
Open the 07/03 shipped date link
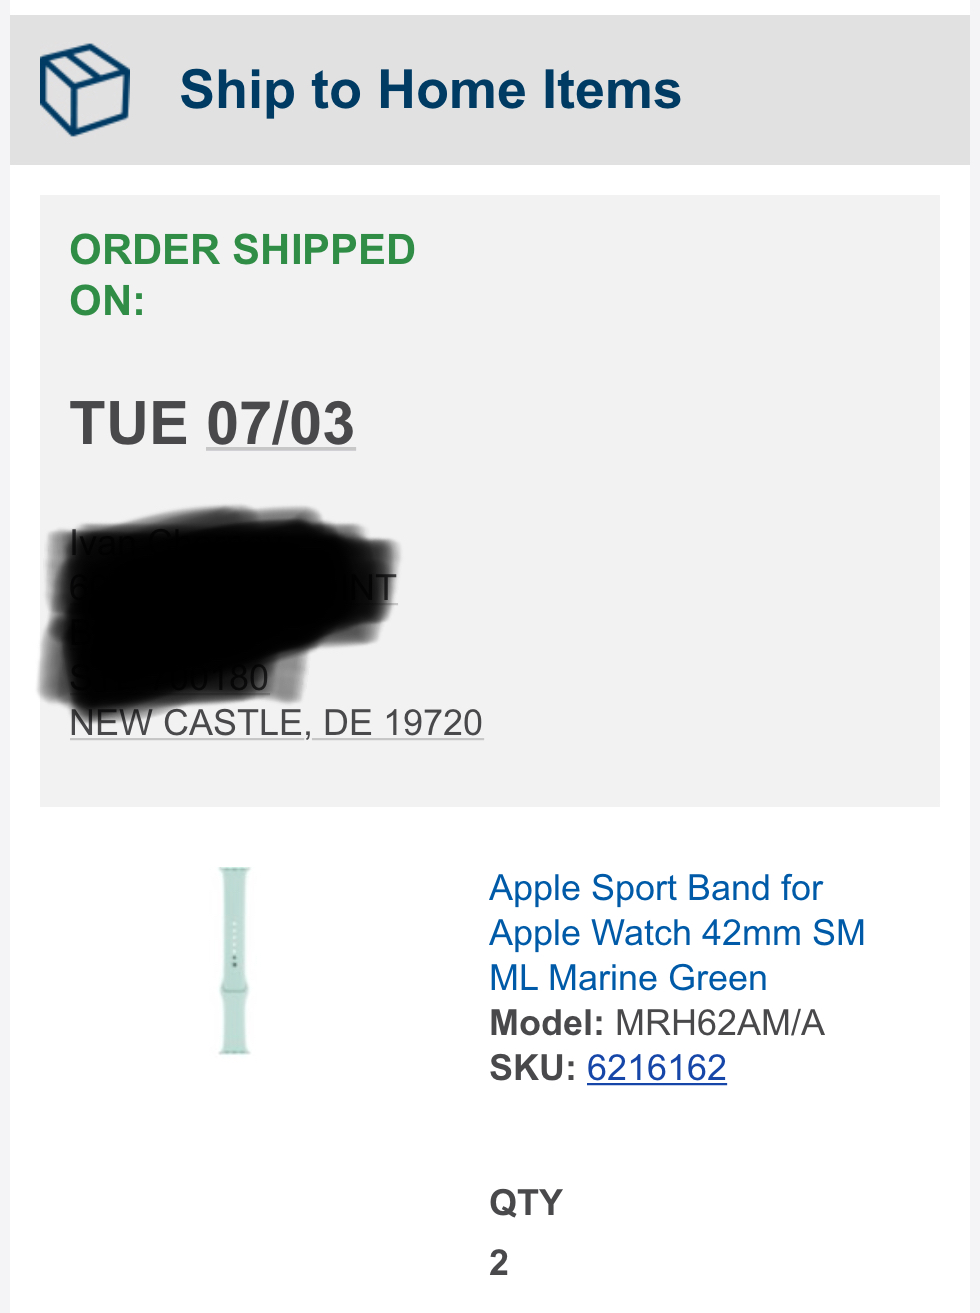pos(281,423)
